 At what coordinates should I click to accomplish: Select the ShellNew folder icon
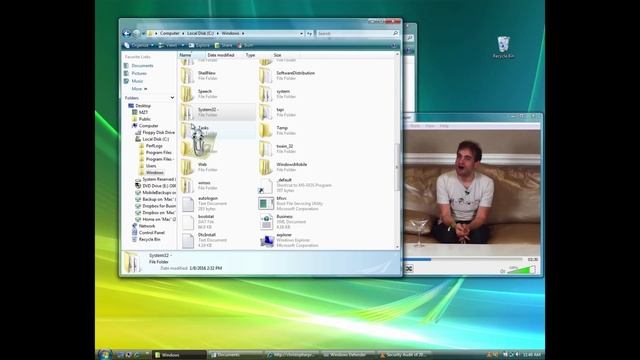tap(188, 76)
